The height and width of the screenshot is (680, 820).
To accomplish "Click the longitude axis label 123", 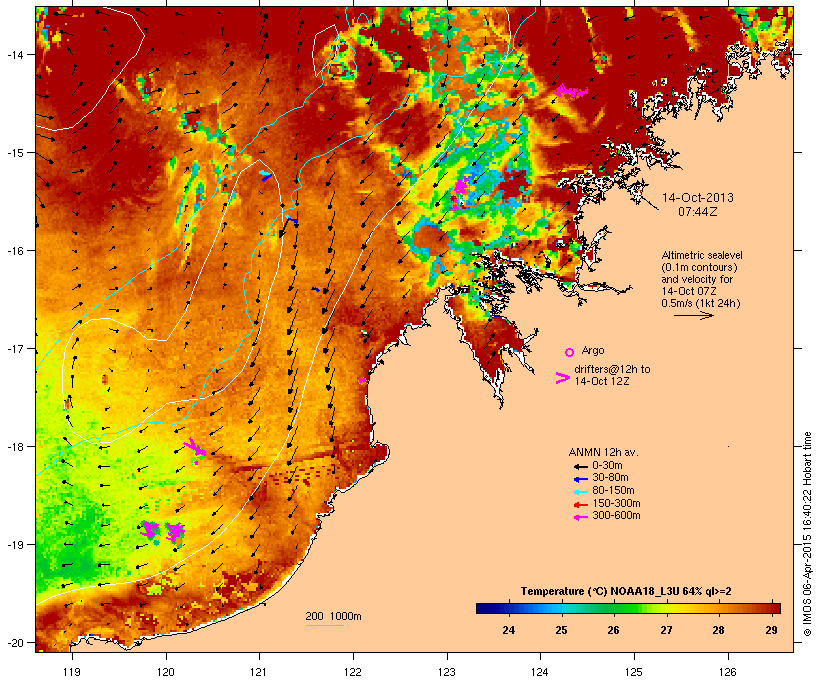I will click(447, 672).
